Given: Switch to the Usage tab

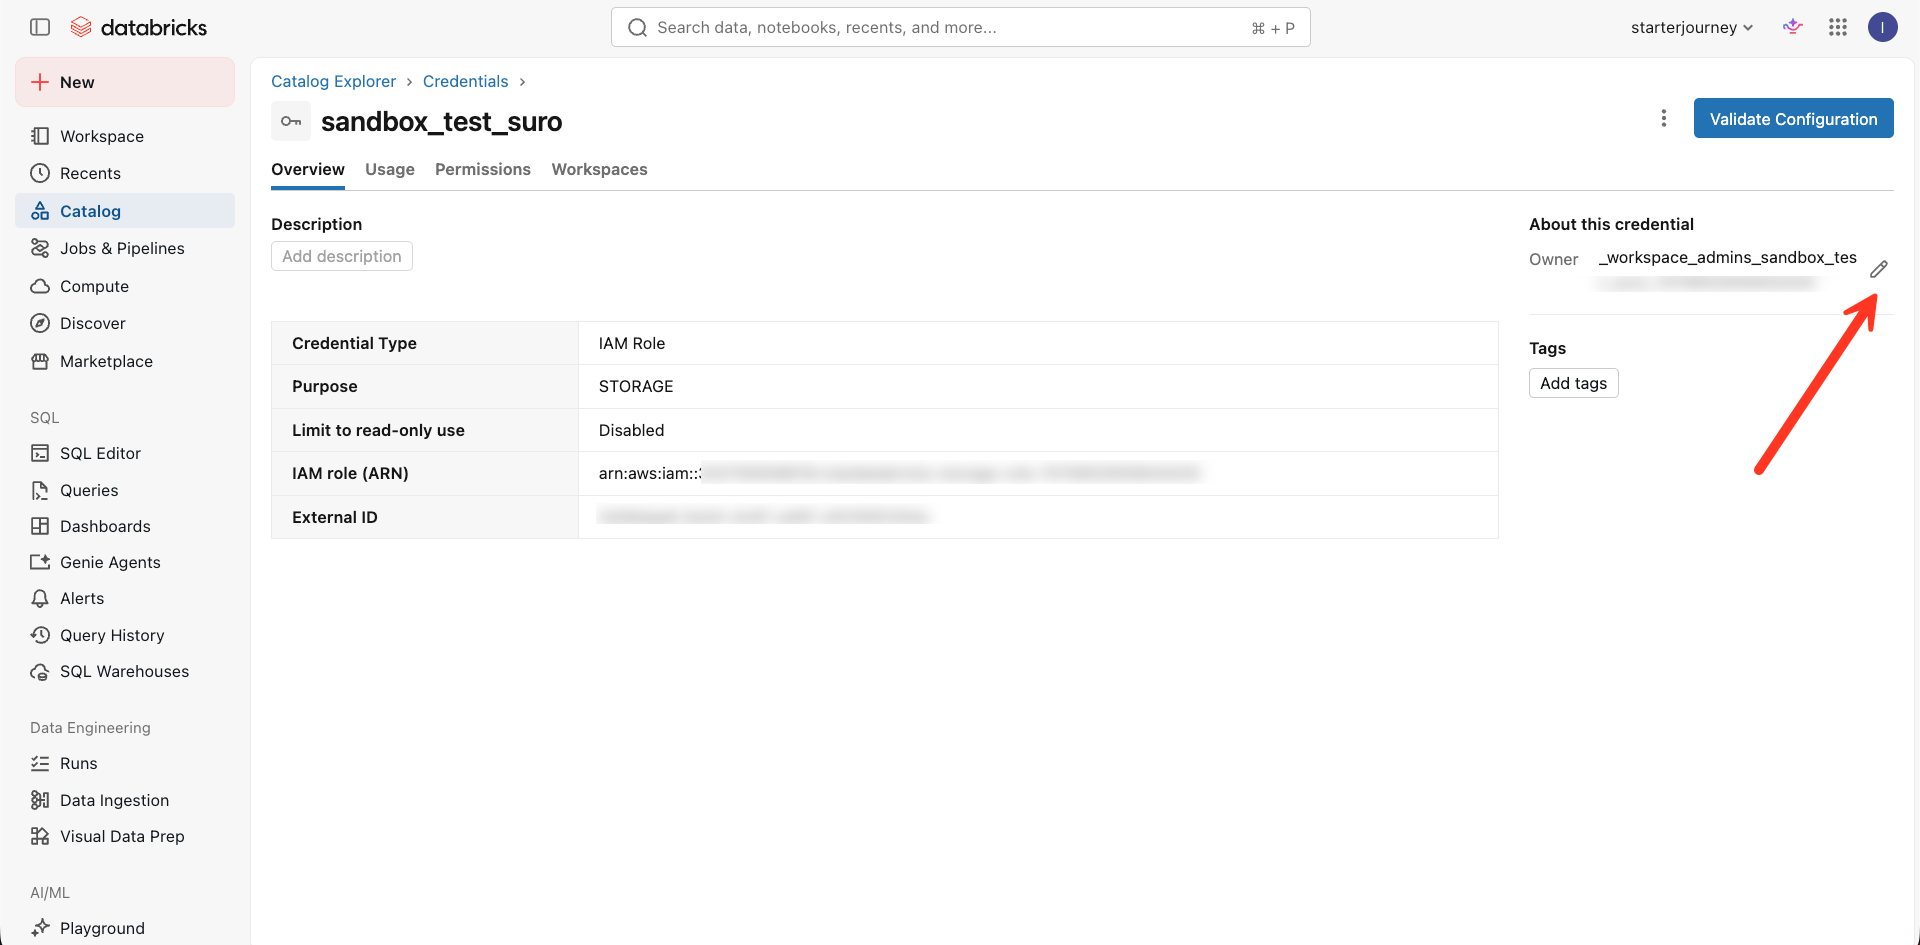Looking at the screenshot, I should (x=390, y=169).
